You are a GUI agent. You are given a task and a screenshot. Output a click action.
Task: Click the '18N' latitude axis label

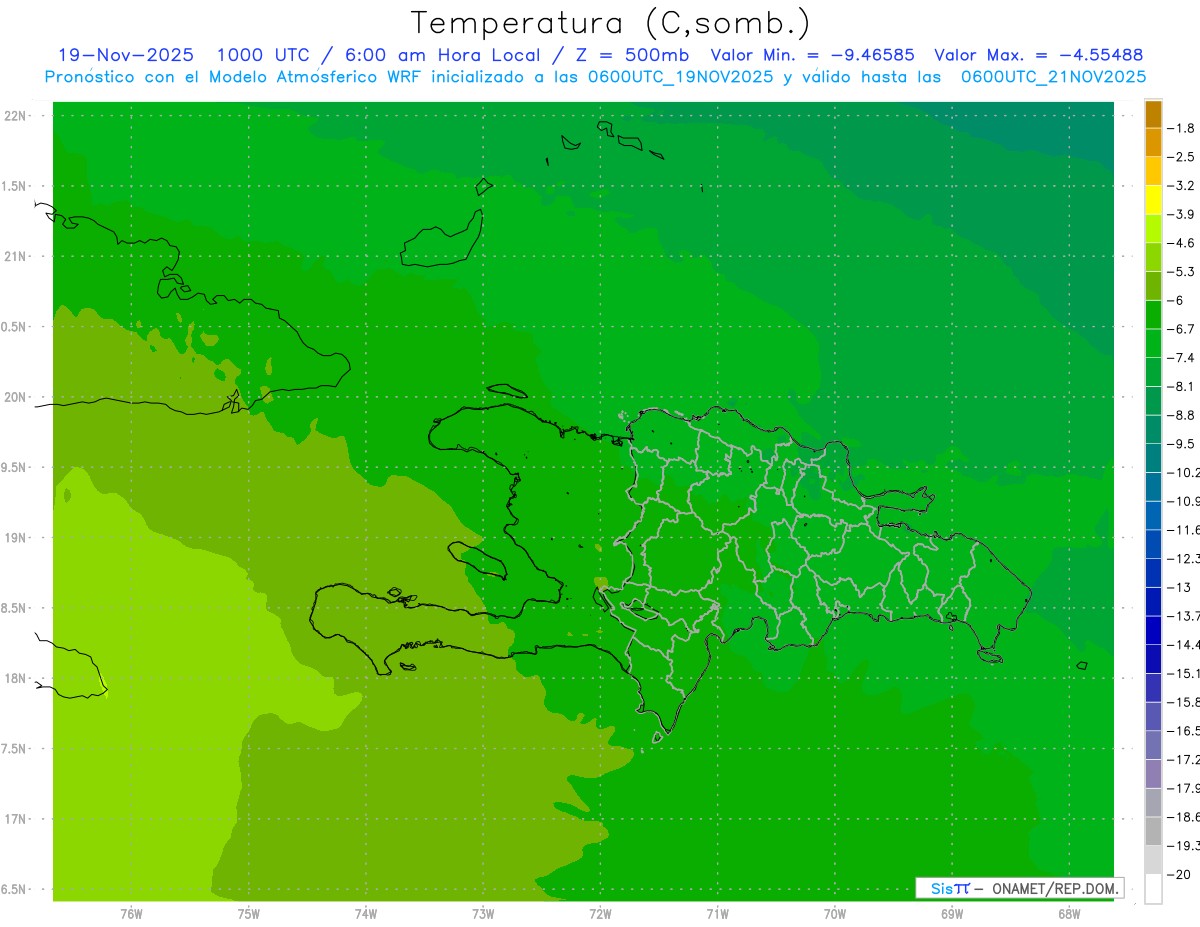[x=15, y=678]
